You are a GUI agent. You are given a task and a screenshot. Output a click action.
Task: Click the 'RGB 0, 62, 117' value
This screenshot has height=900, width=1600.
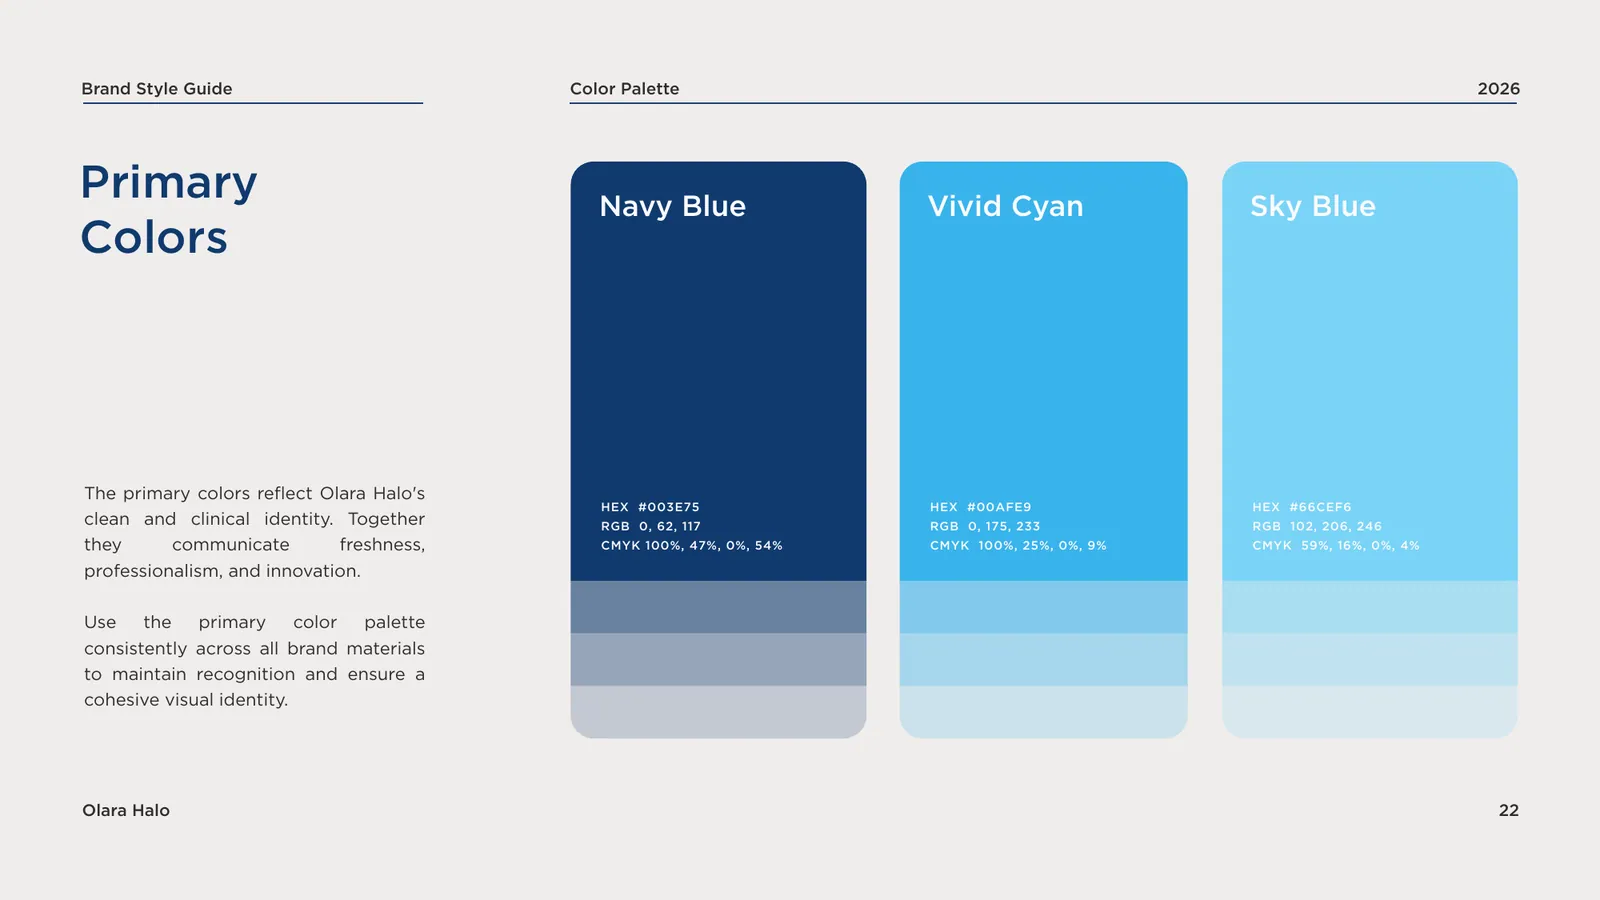pyautogui.click(x=651, y=526)
